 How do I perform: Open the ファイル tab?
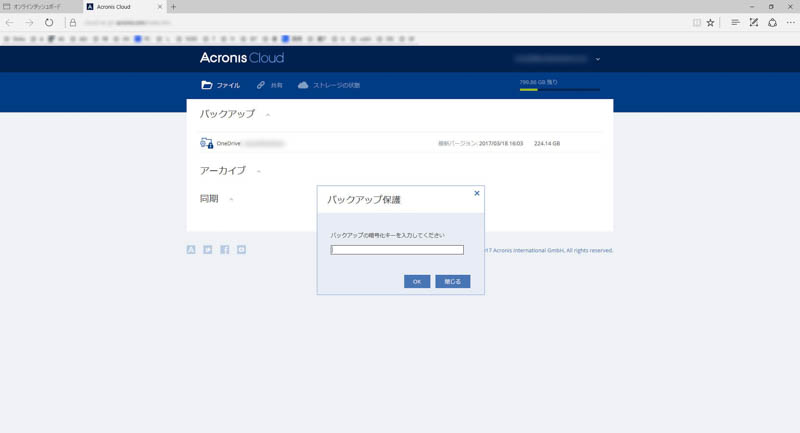[220, 85]
